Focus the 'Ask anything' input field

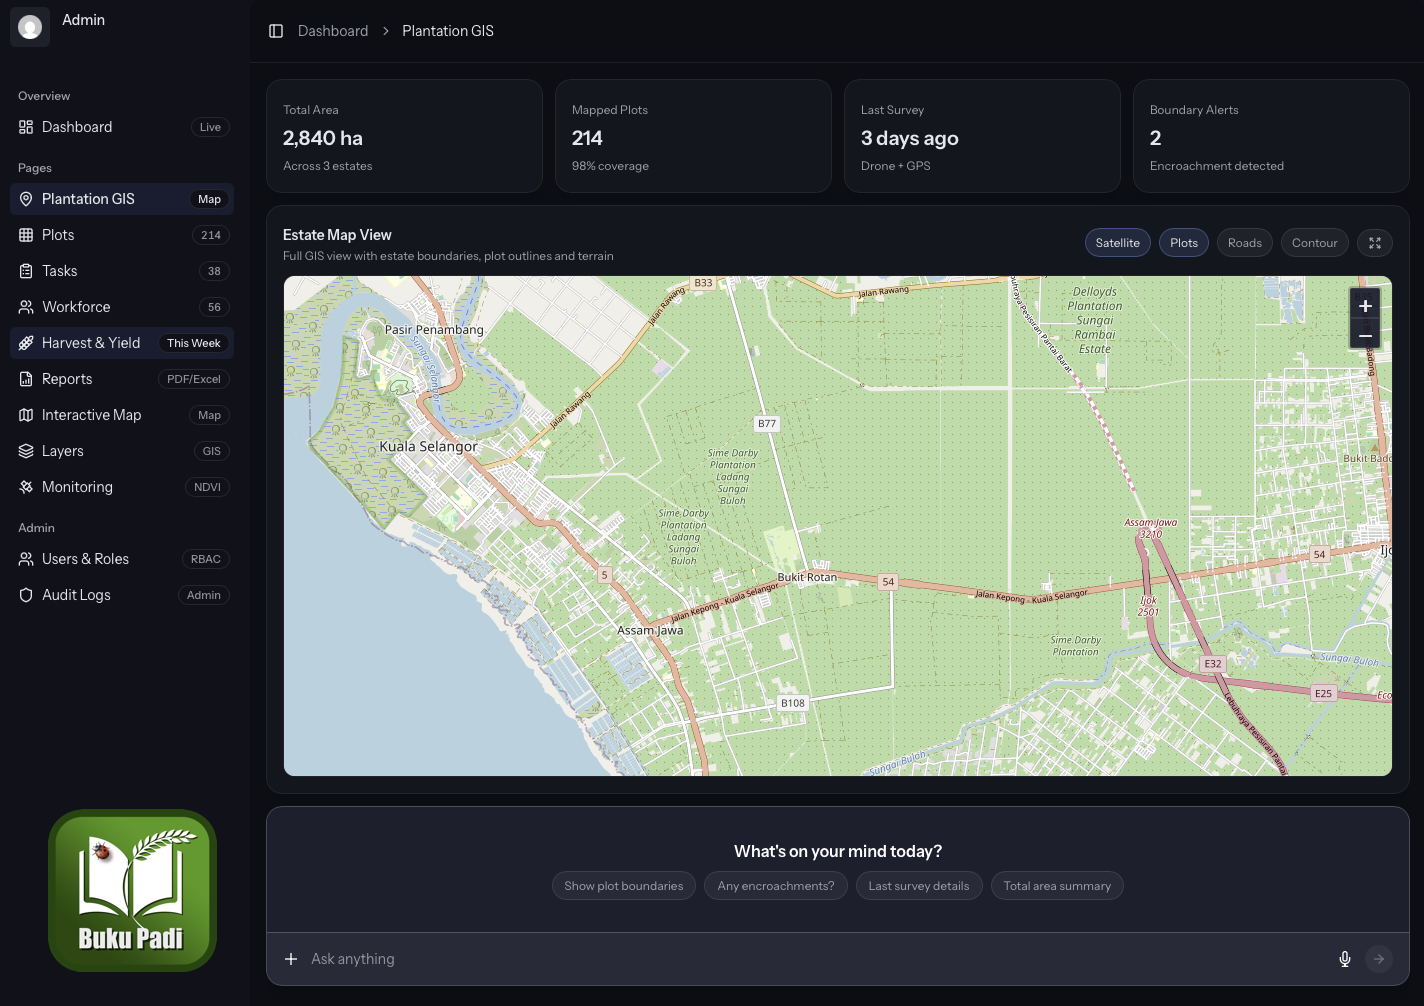tap(815, 959)
